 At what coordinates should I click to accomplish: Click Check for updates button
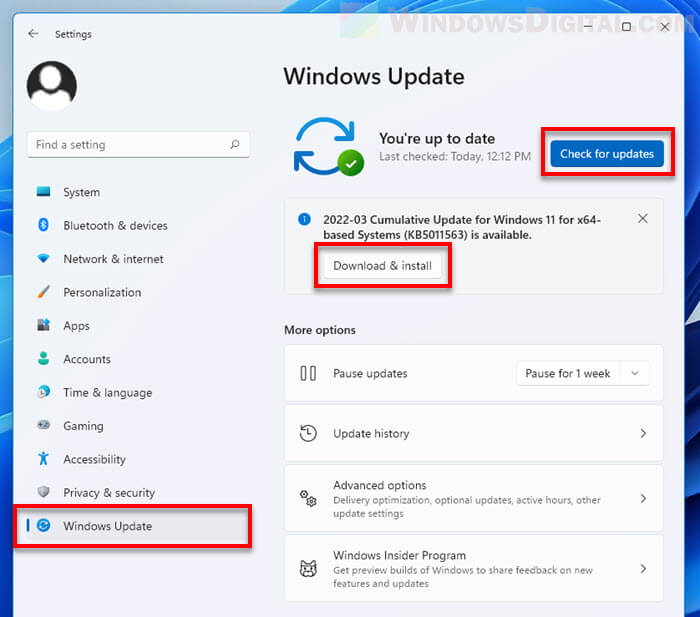click(x=607, y=154)
